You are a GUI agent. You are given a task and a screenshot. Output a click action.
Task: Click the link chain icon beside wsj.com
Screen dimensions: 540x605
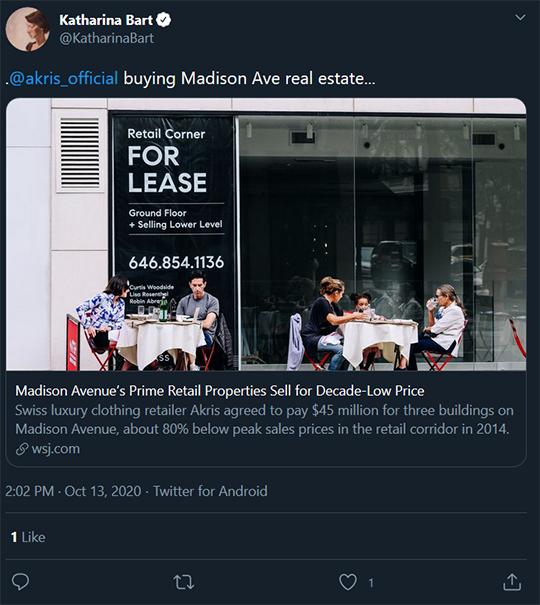(x=22, y=449)
